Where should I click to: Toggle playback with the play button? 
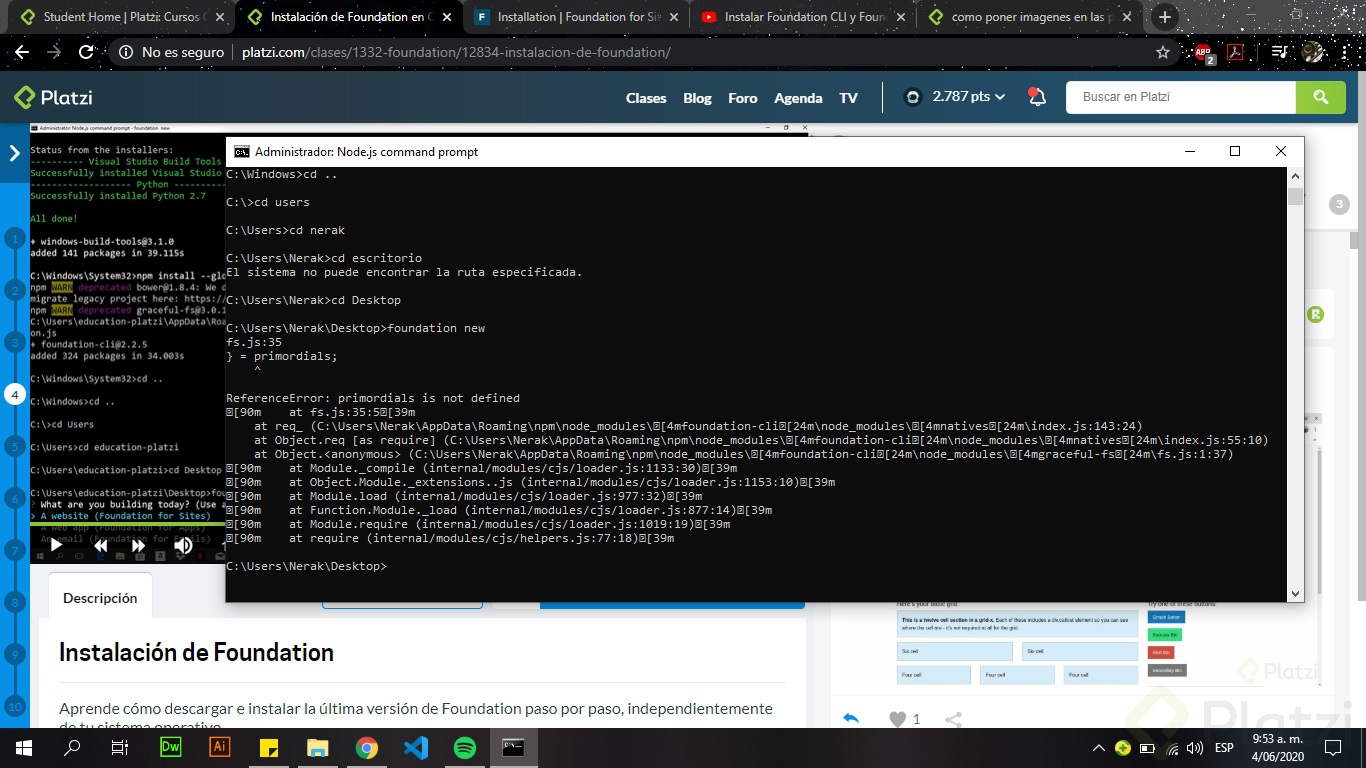click(x=55, y=545)
